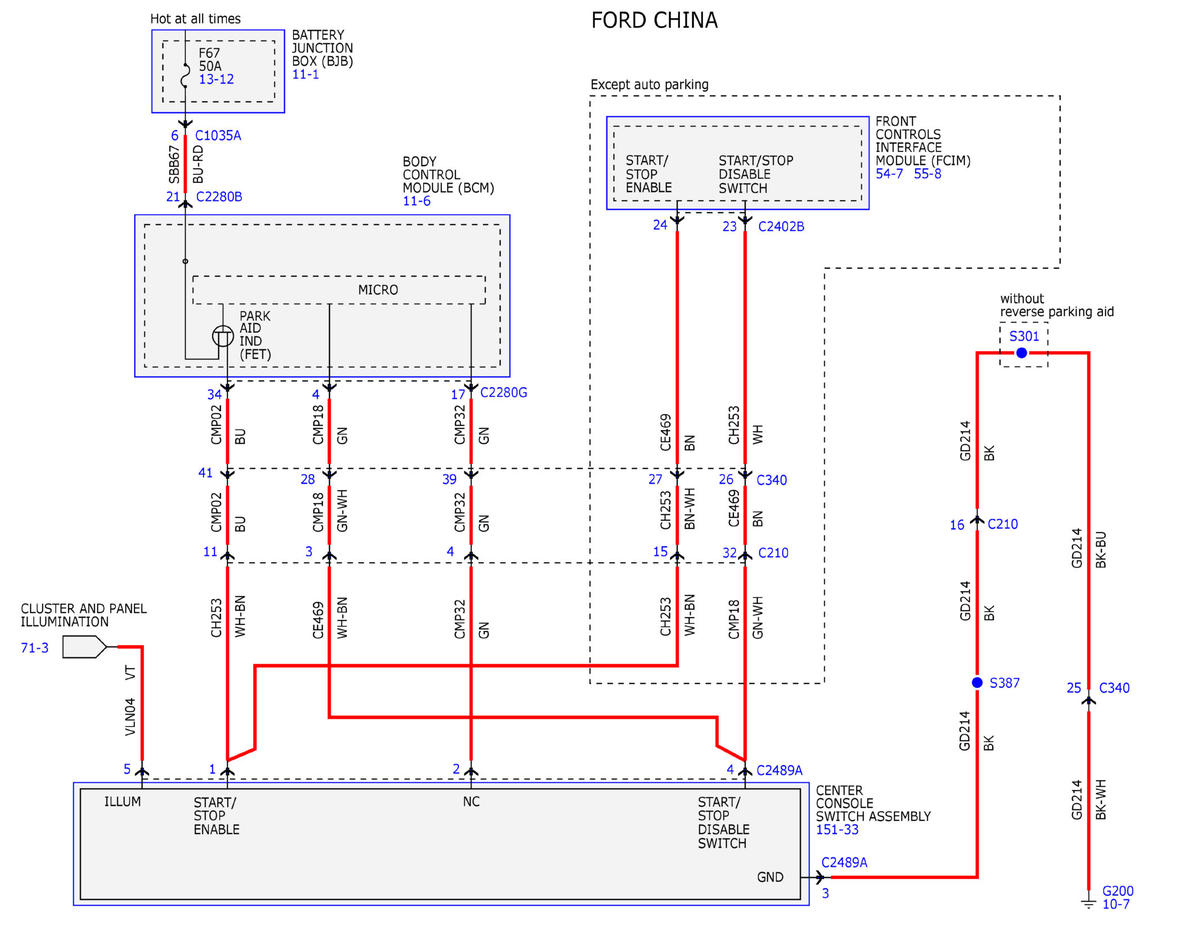This screenshot has width=1200, height=927.
Task: Open ground reference 10-7
Action: (1115, 905)
